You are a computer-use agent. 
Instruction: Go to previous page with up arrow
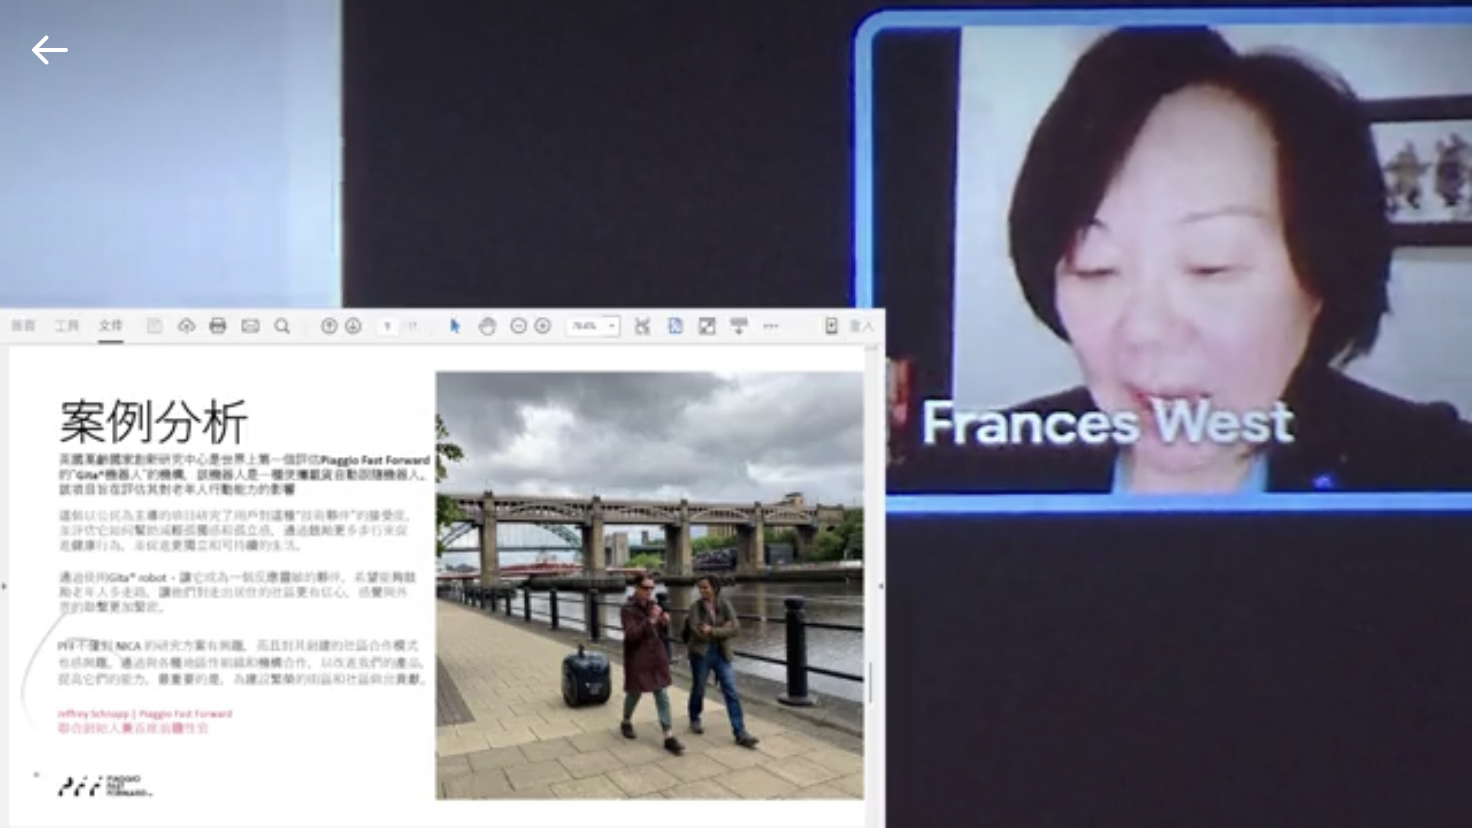pos(329,326)
